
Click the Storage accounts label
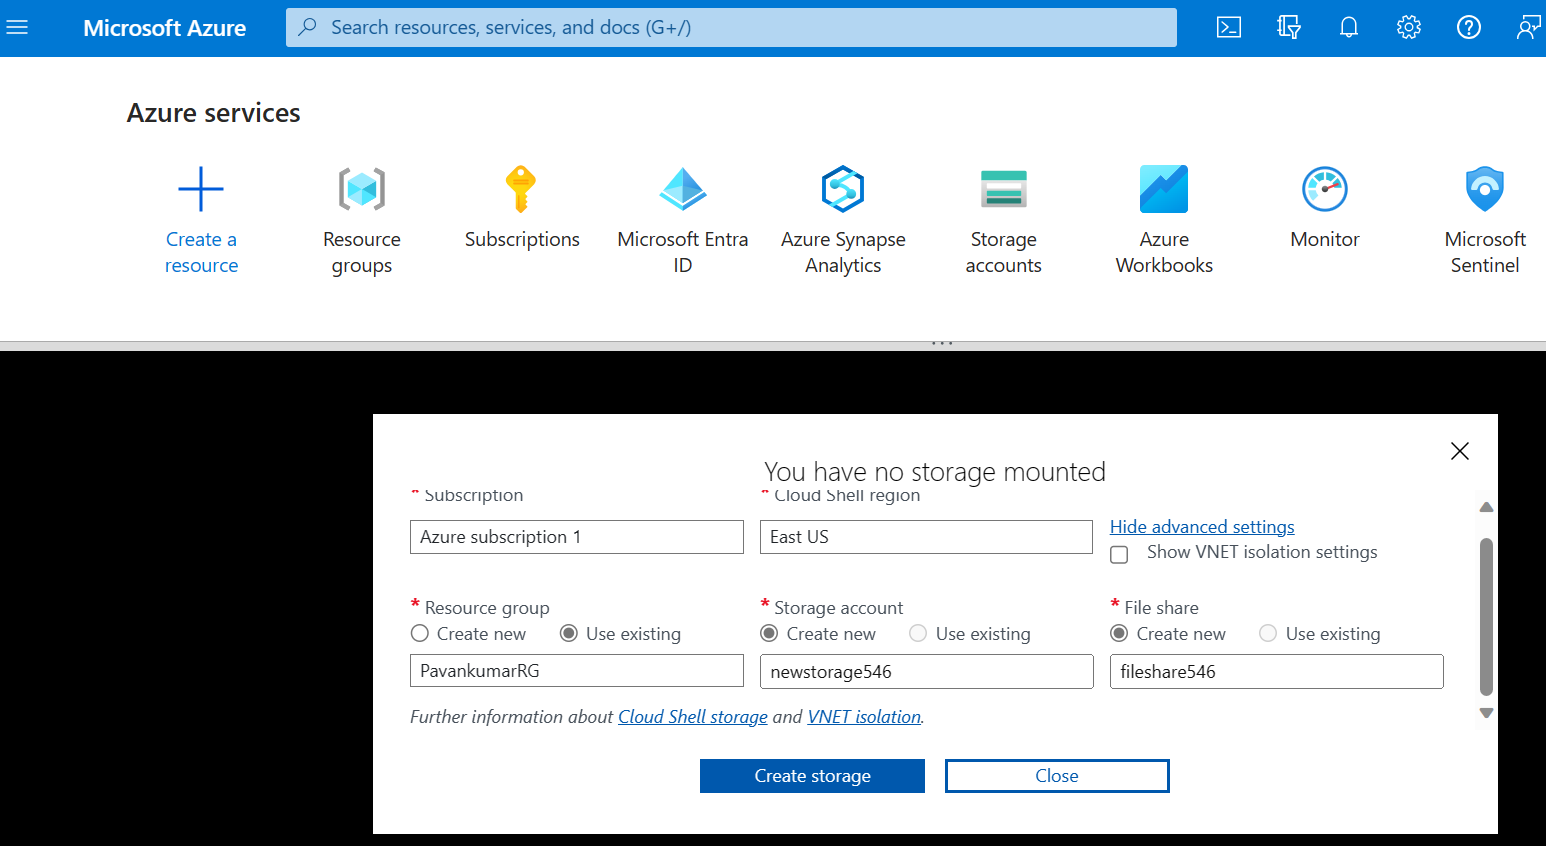click(x=1003, y=252)
